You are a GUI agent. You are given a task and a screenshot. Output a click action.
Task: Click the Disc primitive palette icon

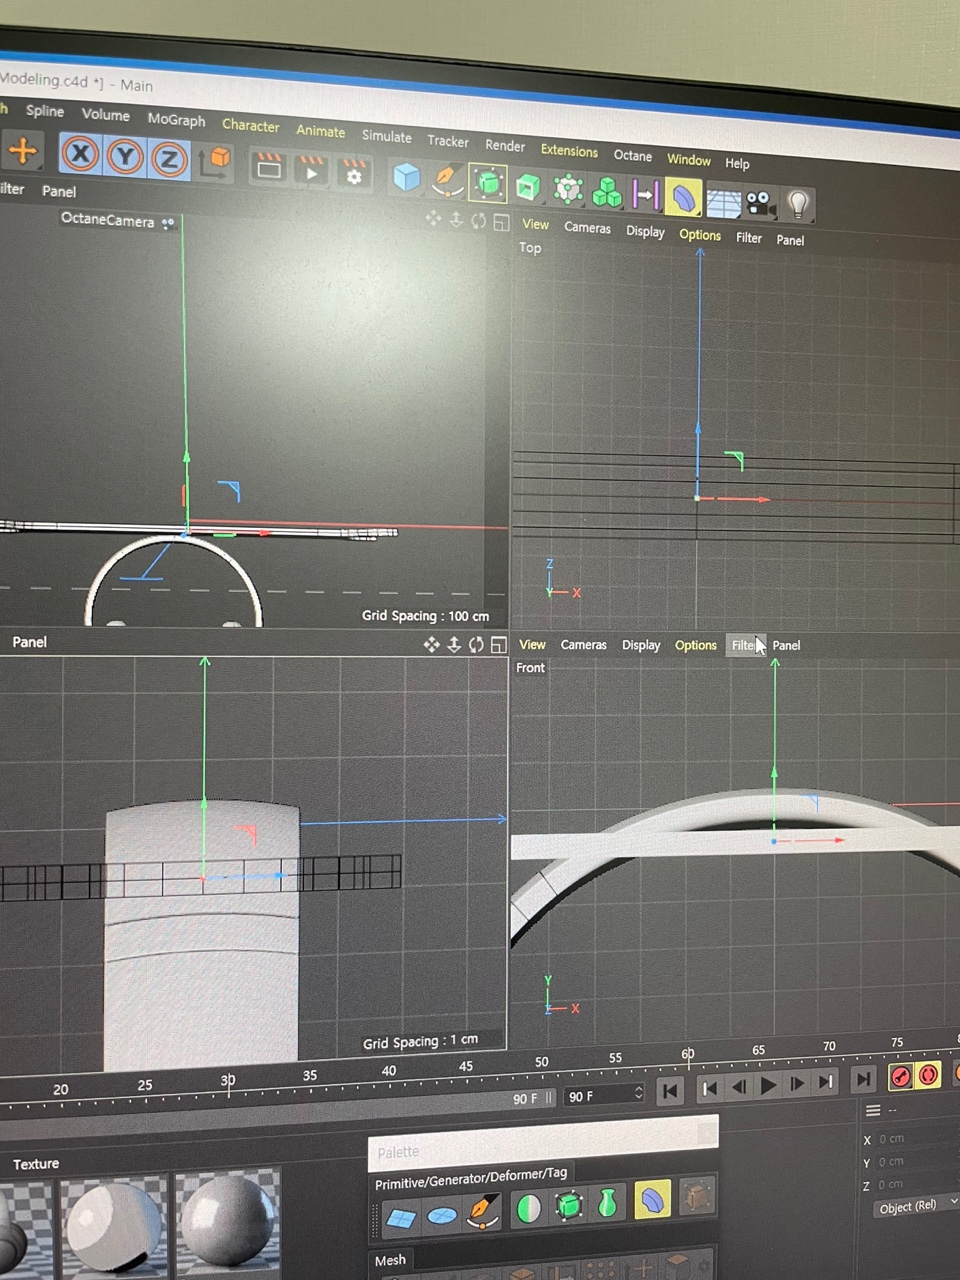point(441,1215)
